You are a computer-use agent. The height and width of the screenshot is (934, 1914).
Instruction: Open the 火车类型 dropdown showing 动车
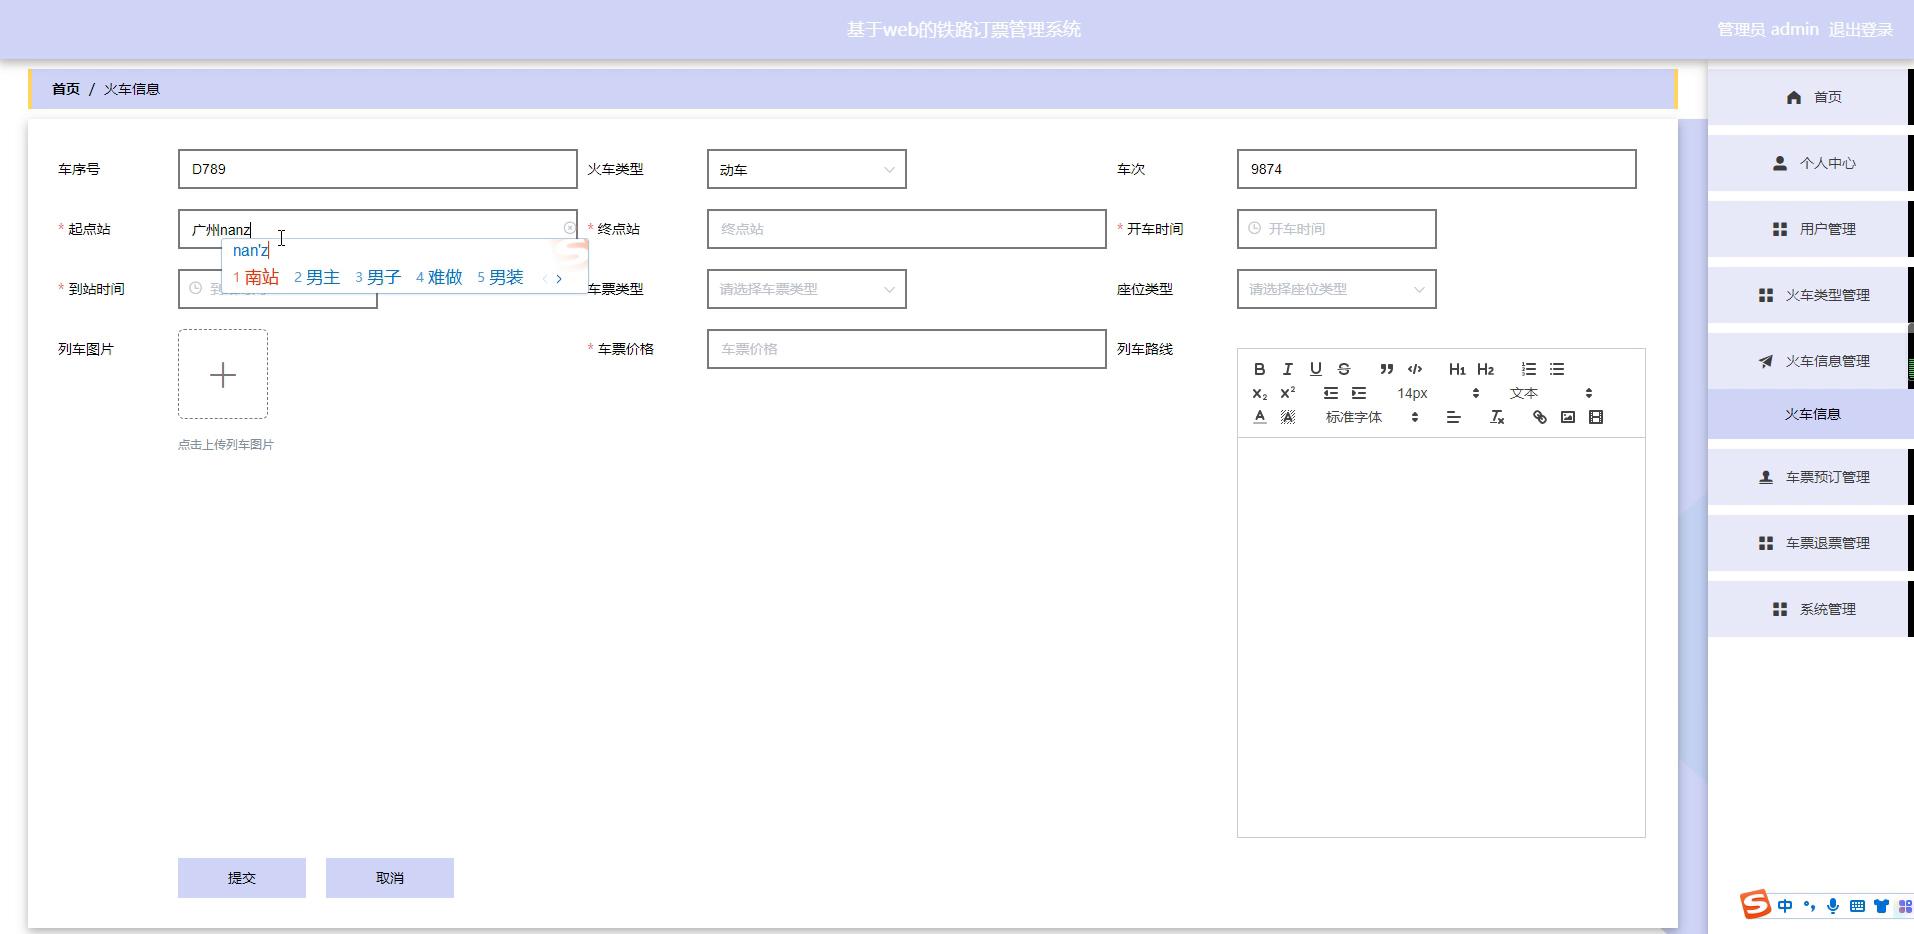806,169
